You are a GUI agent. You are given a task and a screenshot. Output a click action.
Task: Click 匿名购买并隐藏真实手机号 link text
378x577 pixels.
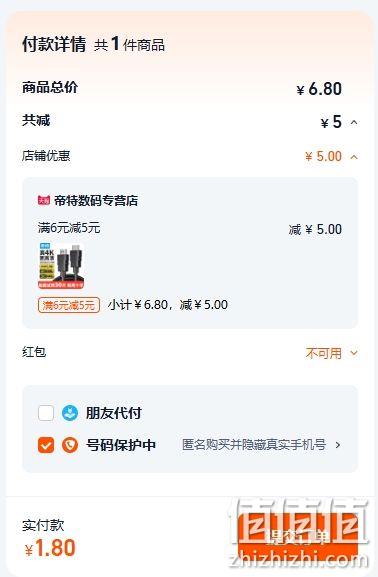click(x=254, y=445)
